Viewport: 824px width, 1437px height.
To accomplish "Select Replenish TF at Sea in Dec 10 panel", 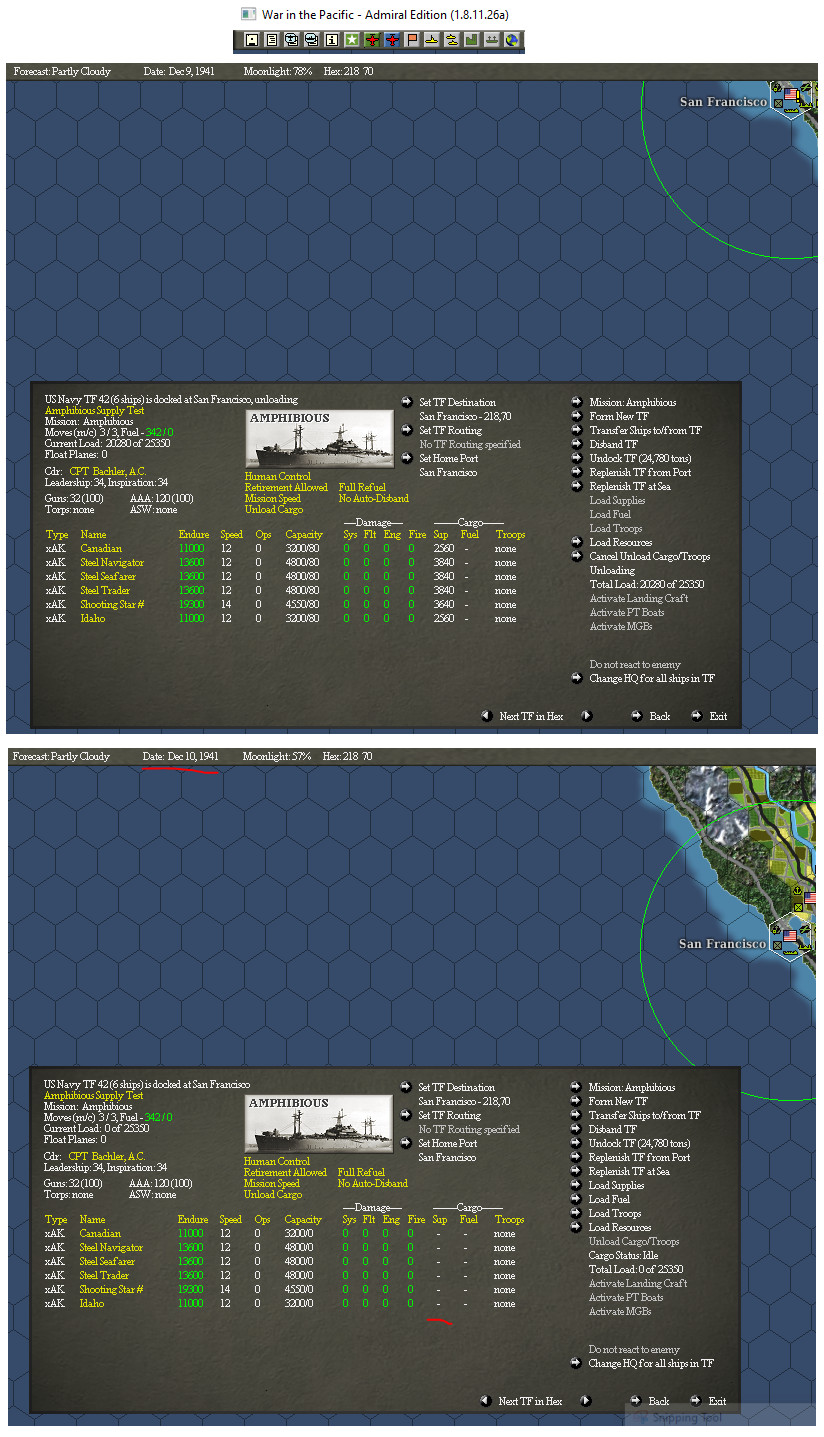I will coord(629,1171).
